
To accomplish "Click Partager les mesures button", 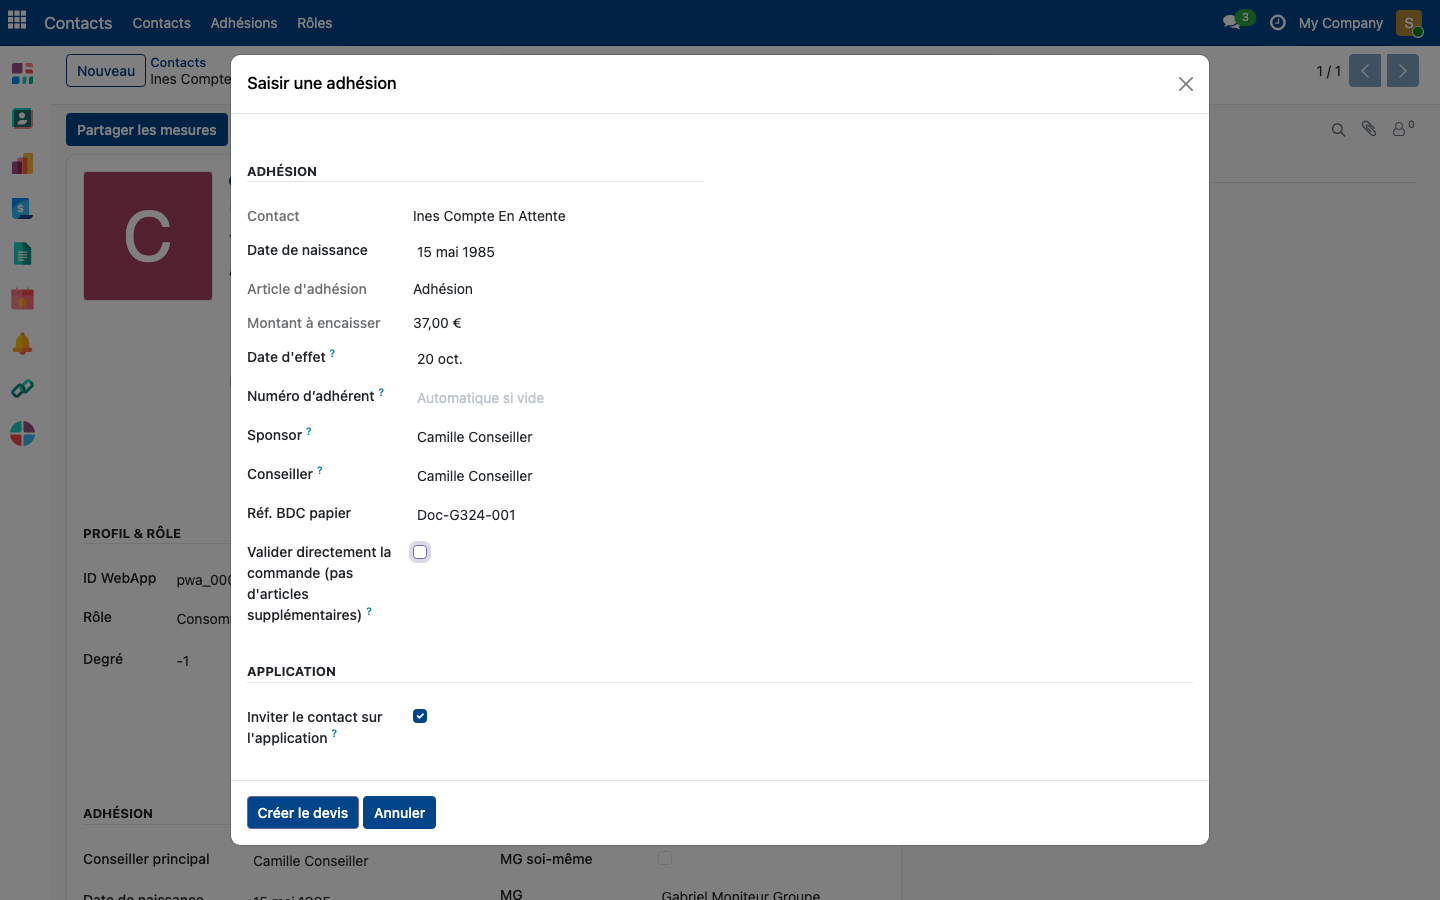I will coord(147,130).
